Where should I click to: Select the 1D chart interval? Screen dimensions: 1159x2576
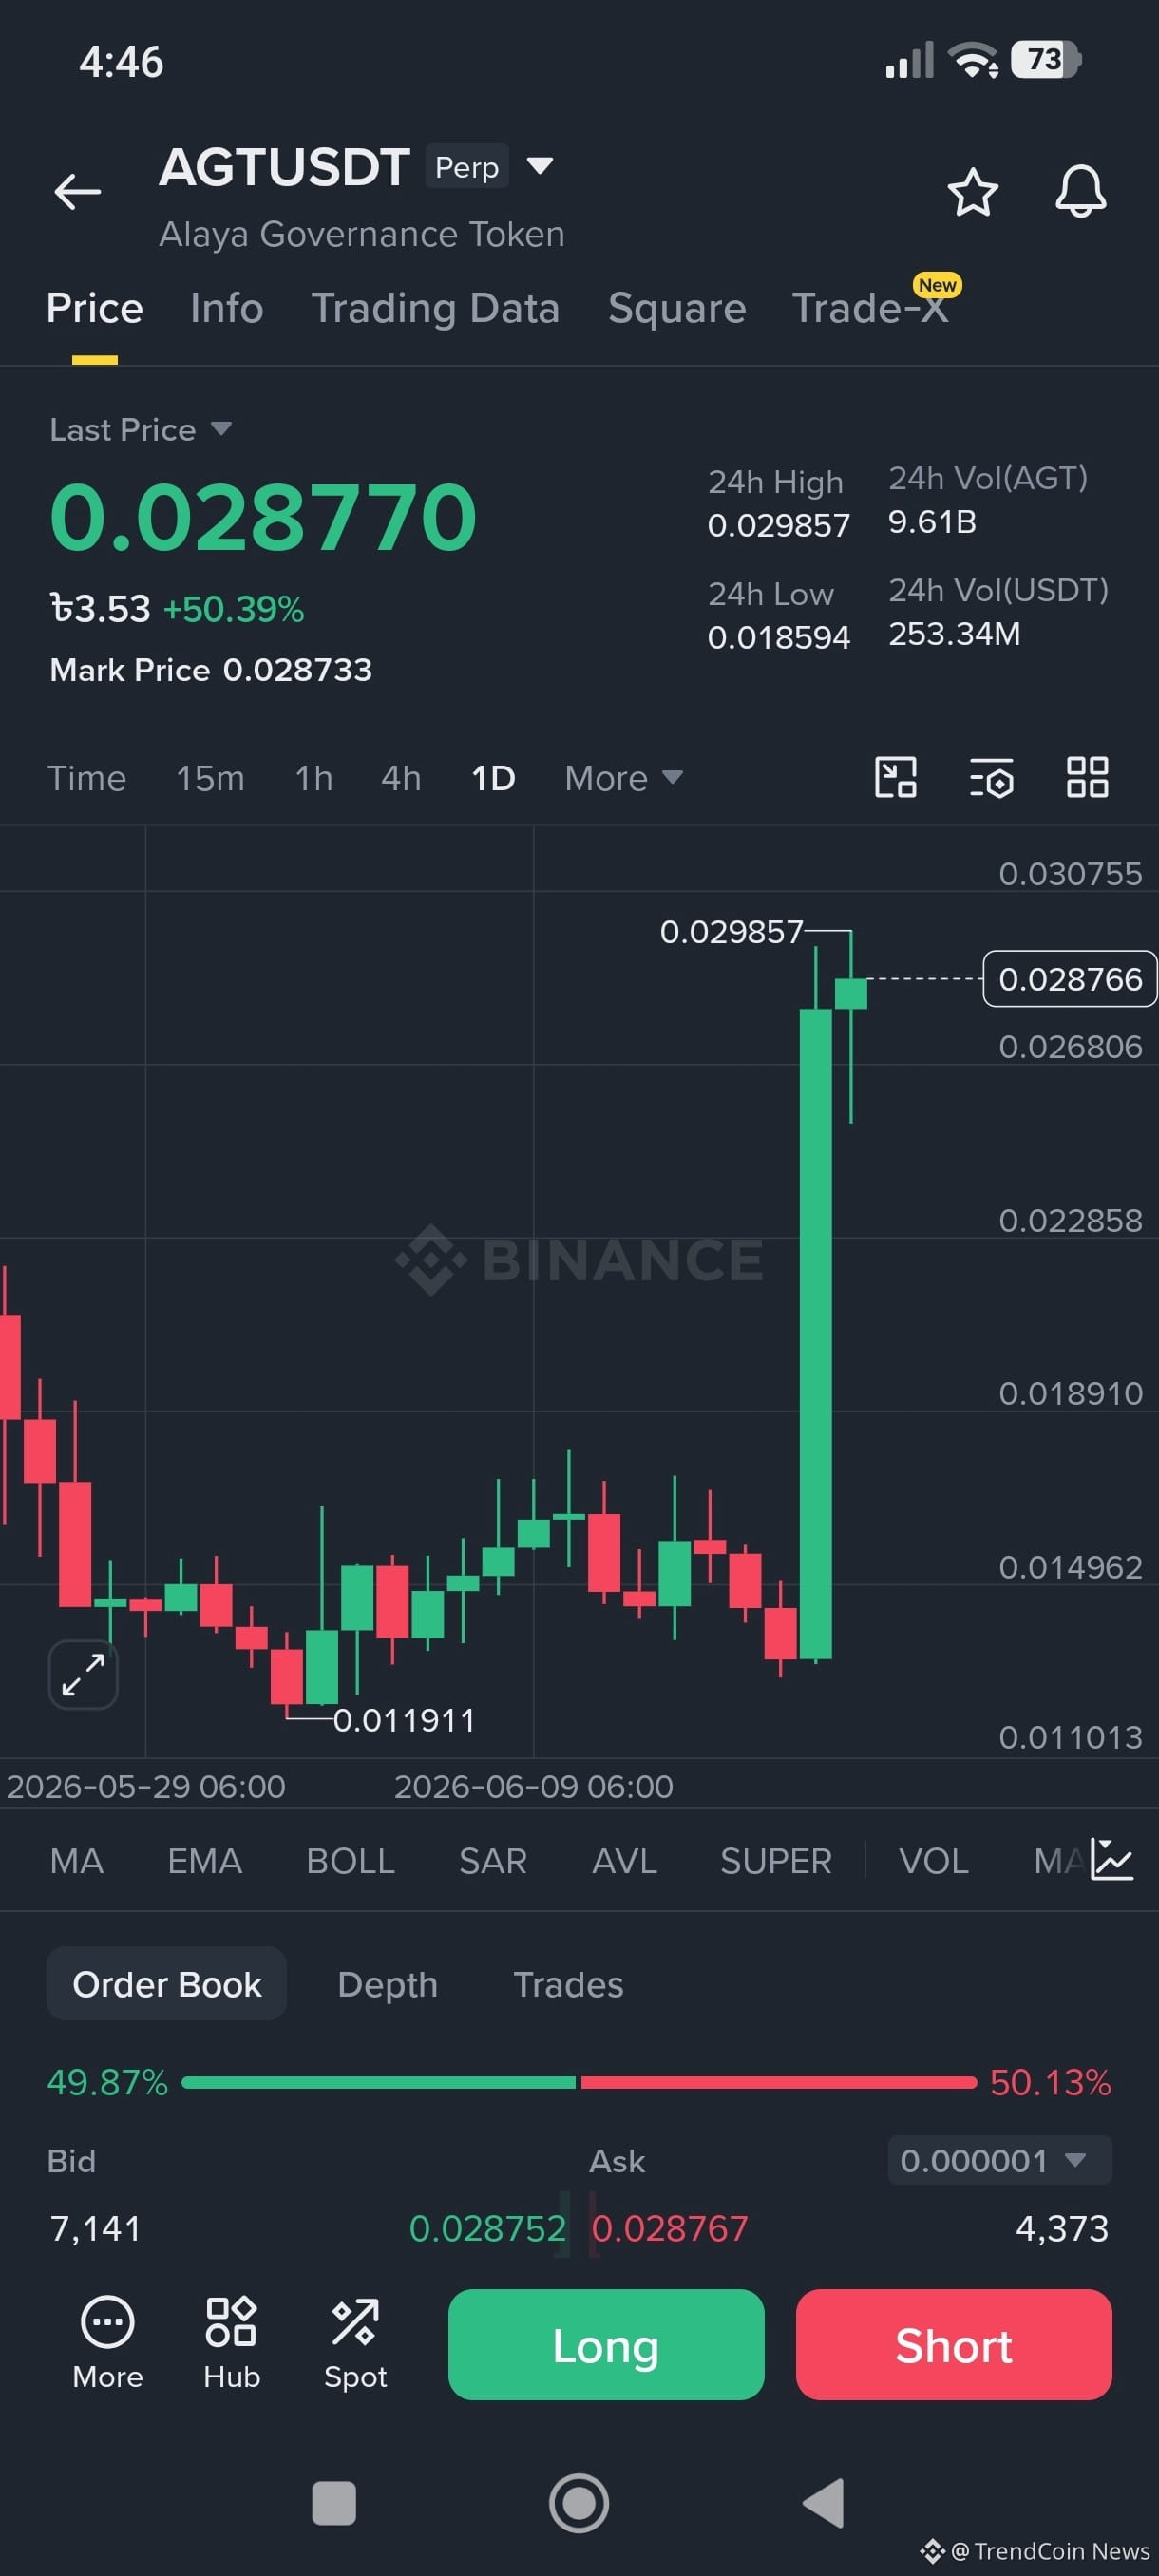tap(493, 778)
